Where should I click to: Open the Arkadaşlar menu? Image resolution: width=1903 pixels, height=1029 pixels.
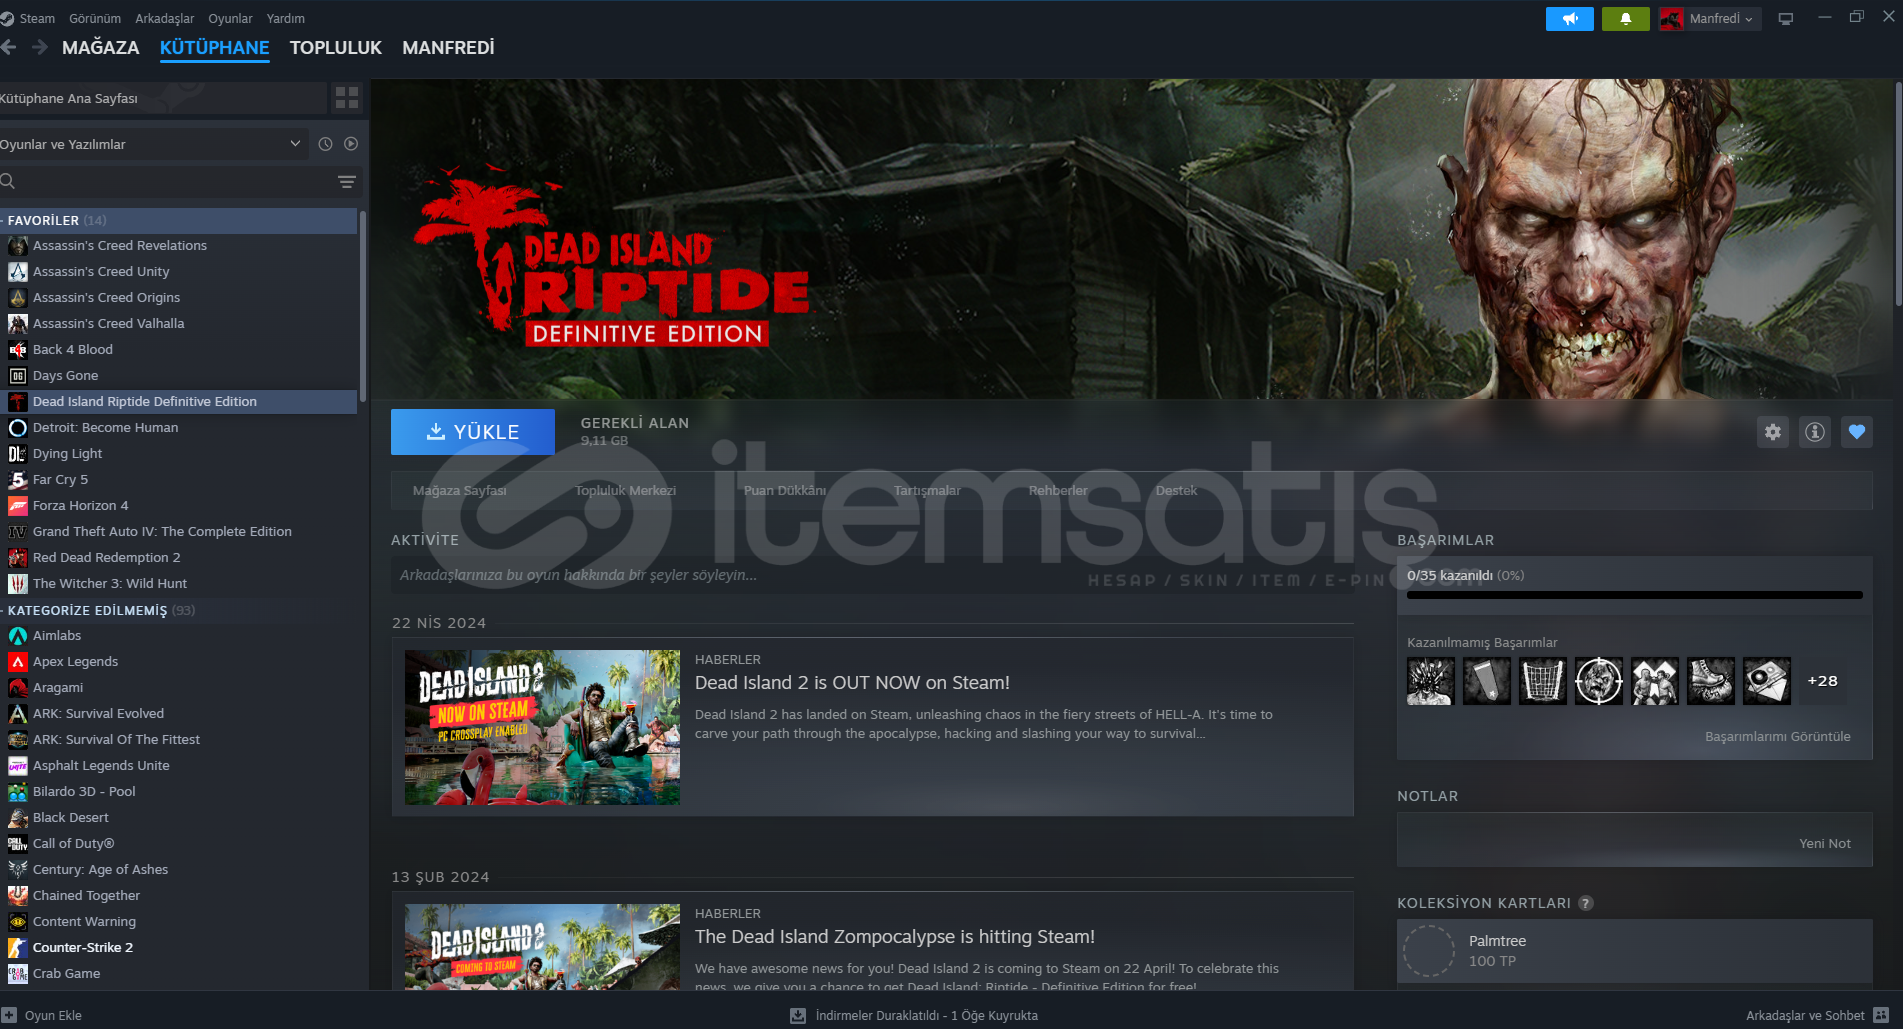point(165,18)
